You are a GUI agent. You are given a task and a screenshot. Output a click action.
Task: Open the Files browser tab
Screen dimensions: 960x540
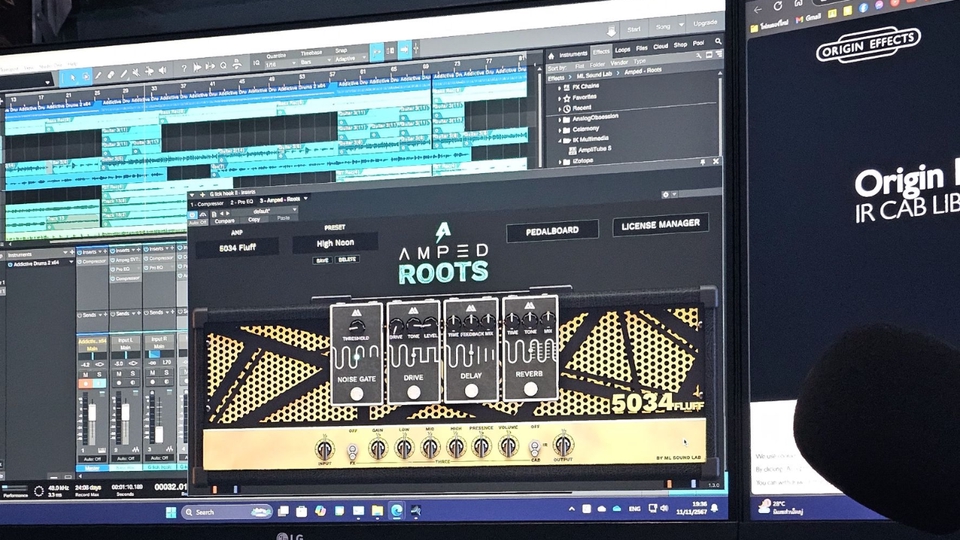coord(642,48)
